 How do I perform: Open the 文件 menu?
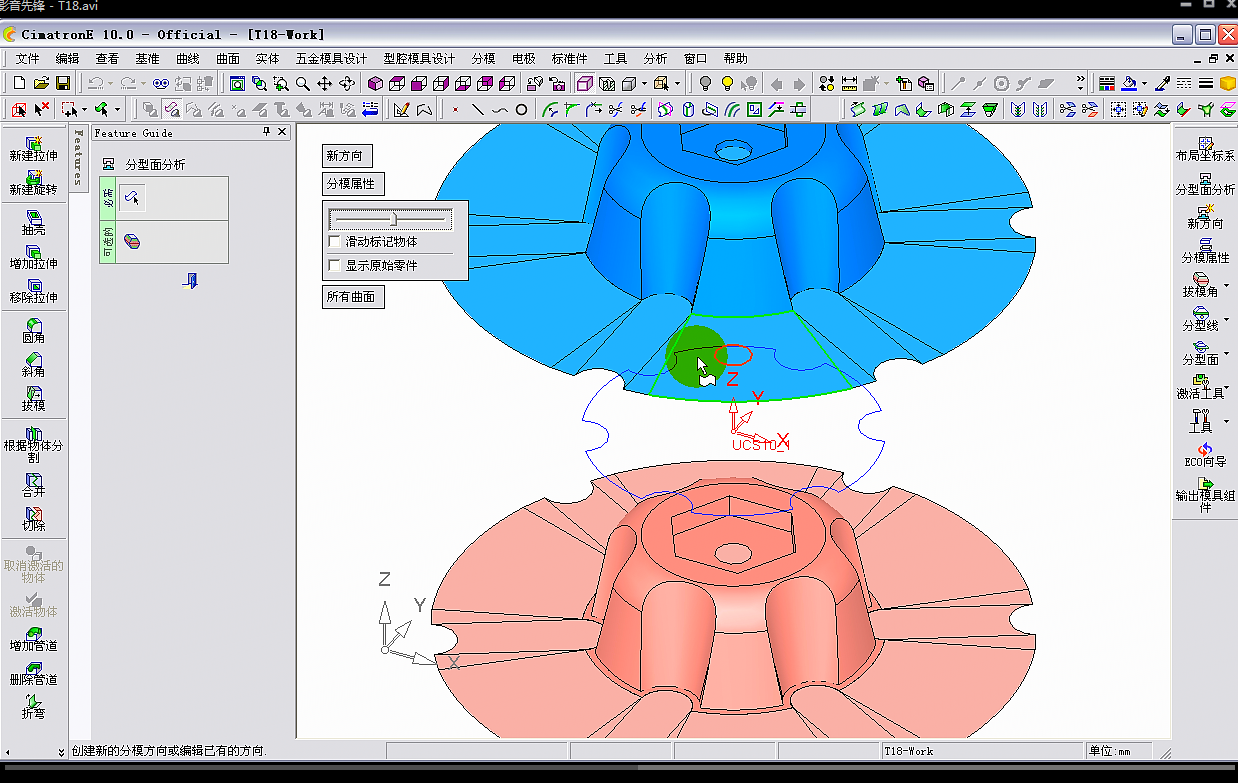(28, 59)
